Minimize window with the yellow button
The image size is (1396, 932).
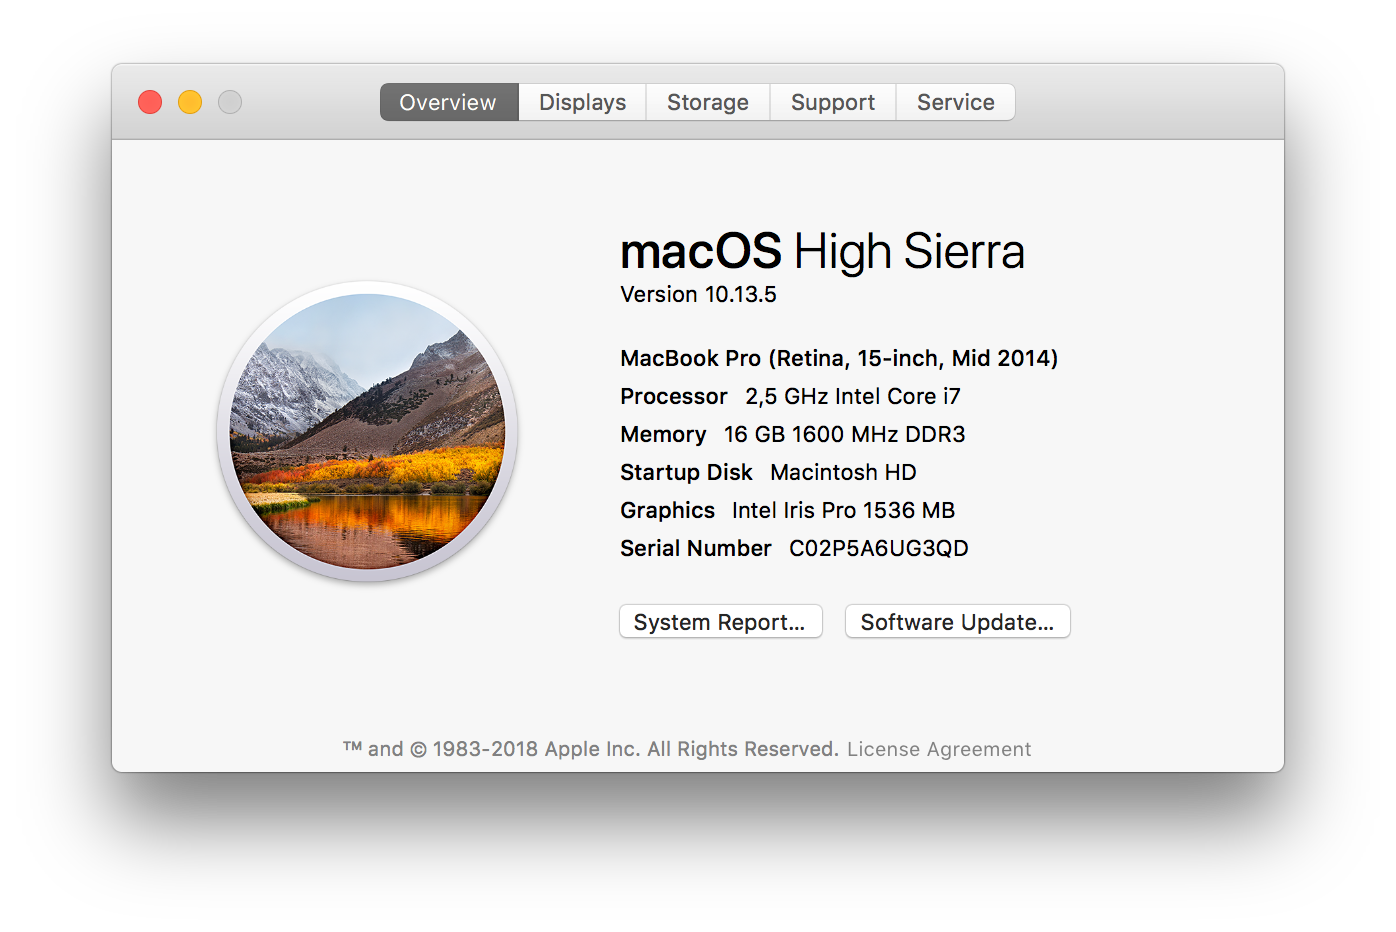pyautogui.click(x=190, y=102)
